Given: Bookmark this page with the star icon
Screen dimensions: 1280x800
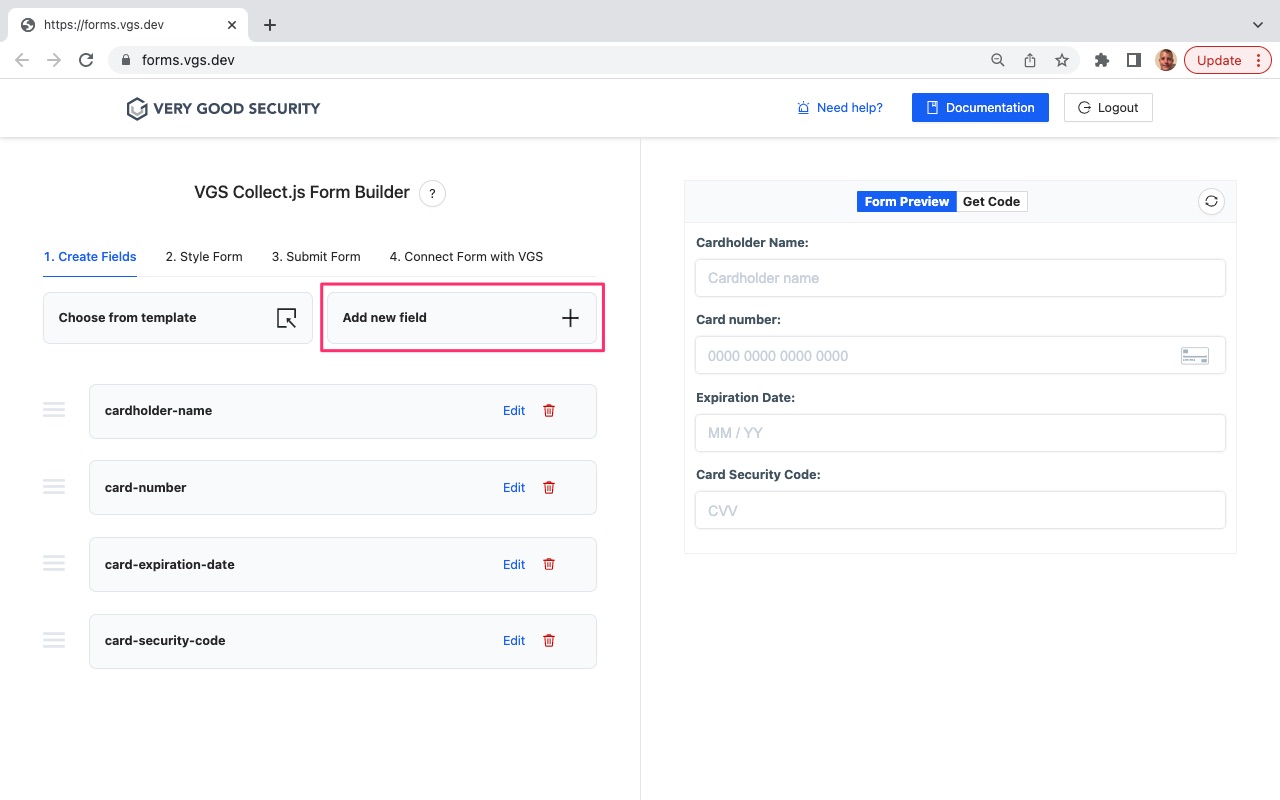Looking at the screenshot, I should 1062,60.
